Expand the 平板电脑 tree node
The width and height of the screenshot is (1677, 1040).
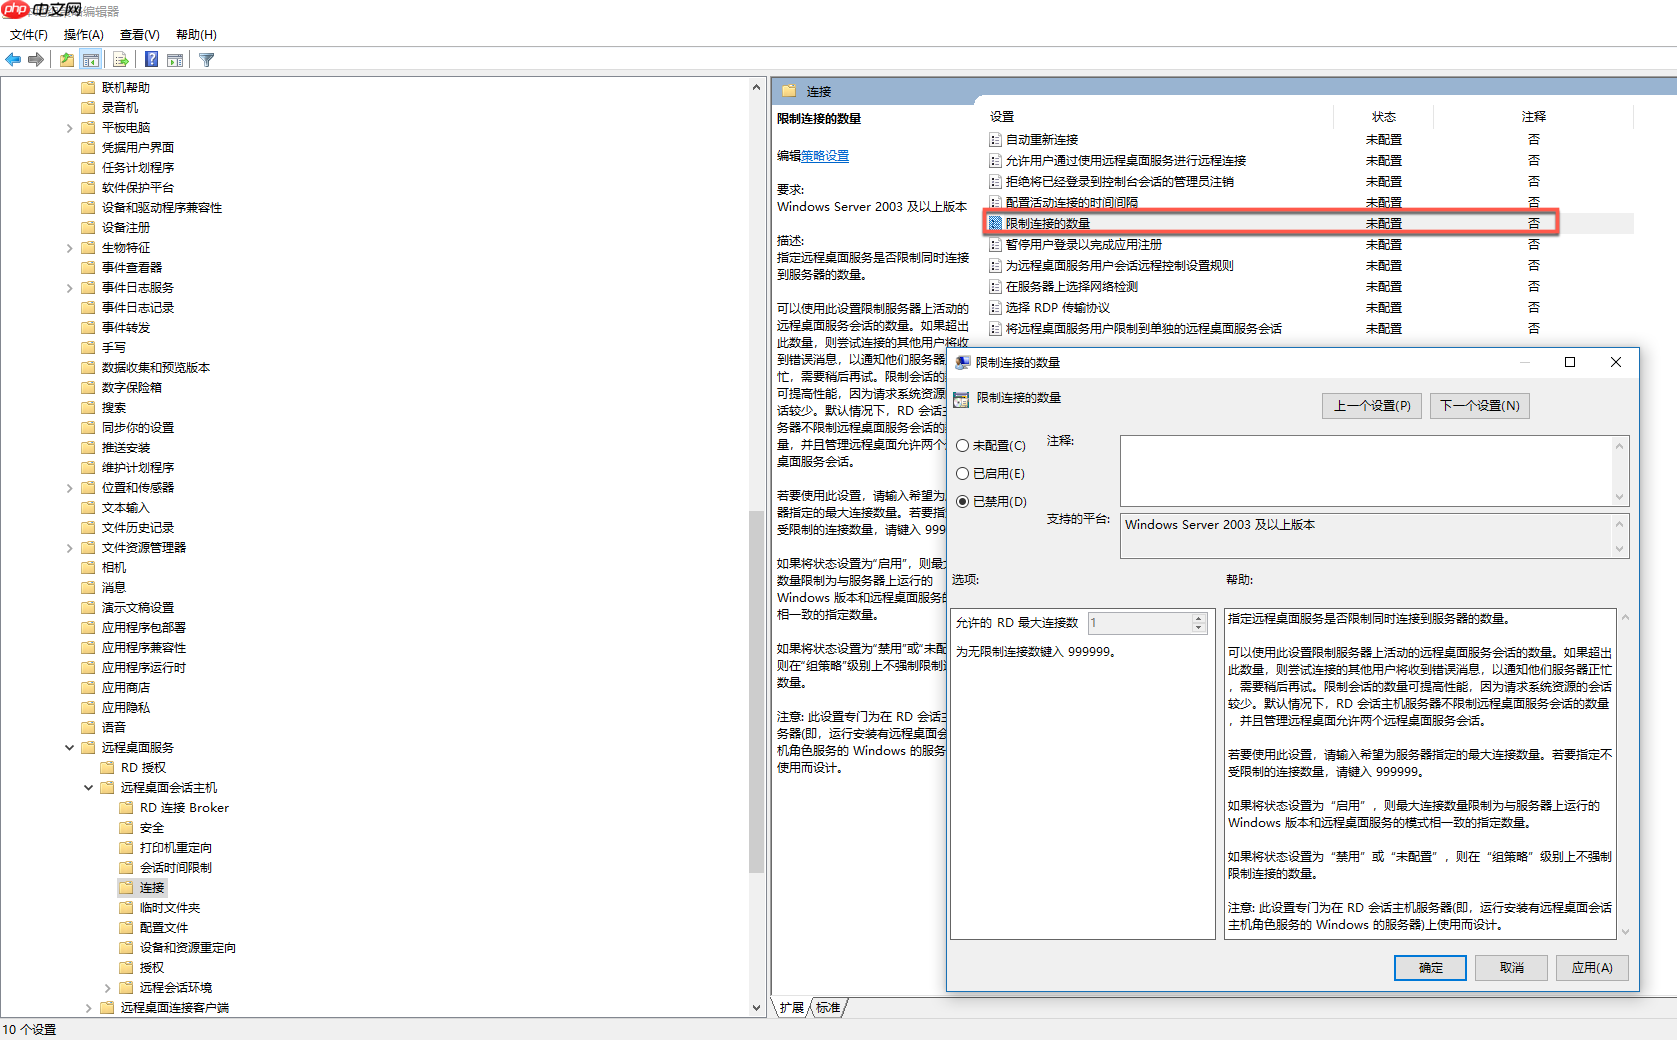click(69, 128)
